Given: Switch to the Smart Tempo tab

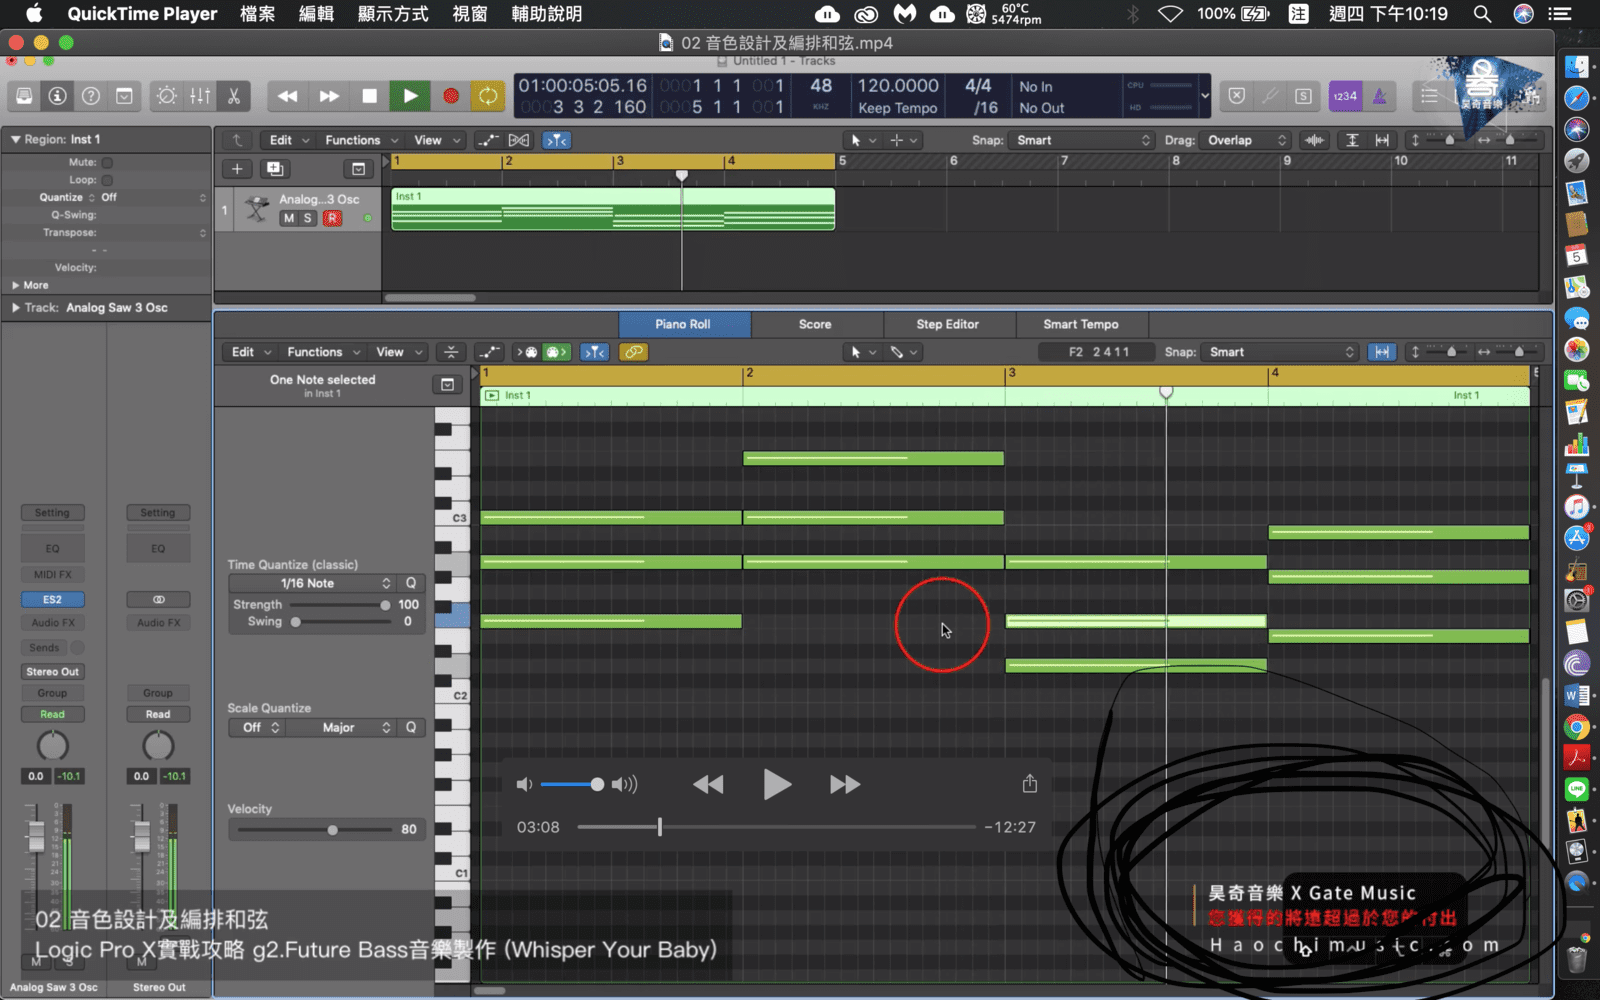Looking at the screenshot, I should [x=1081, y=324].
